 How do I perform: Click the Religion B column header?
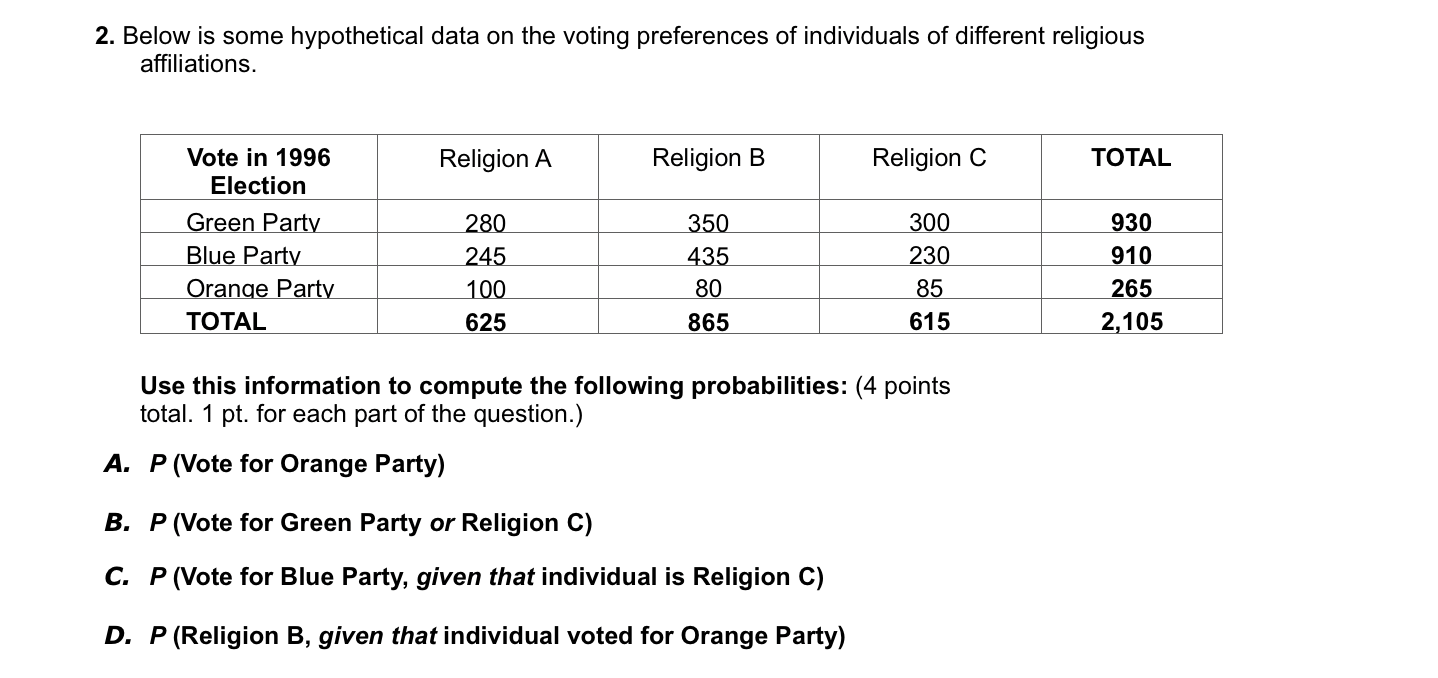(x=708, y=158)
